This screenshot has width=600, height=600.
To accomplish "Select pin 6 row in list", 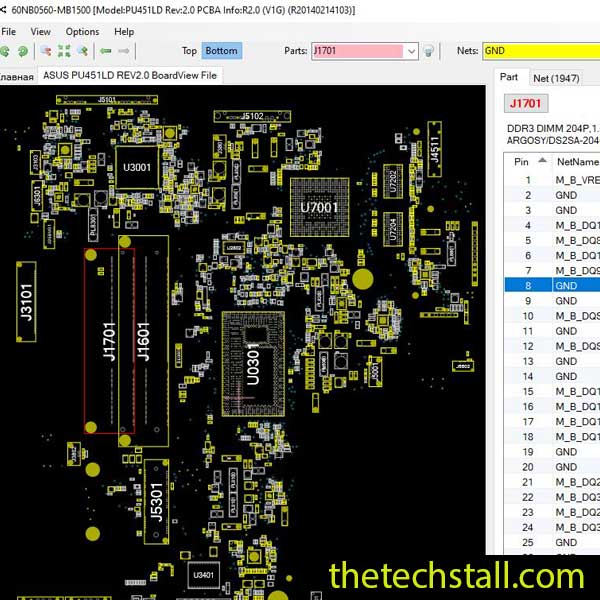I will pyautogui.click(x=552, y=256).
